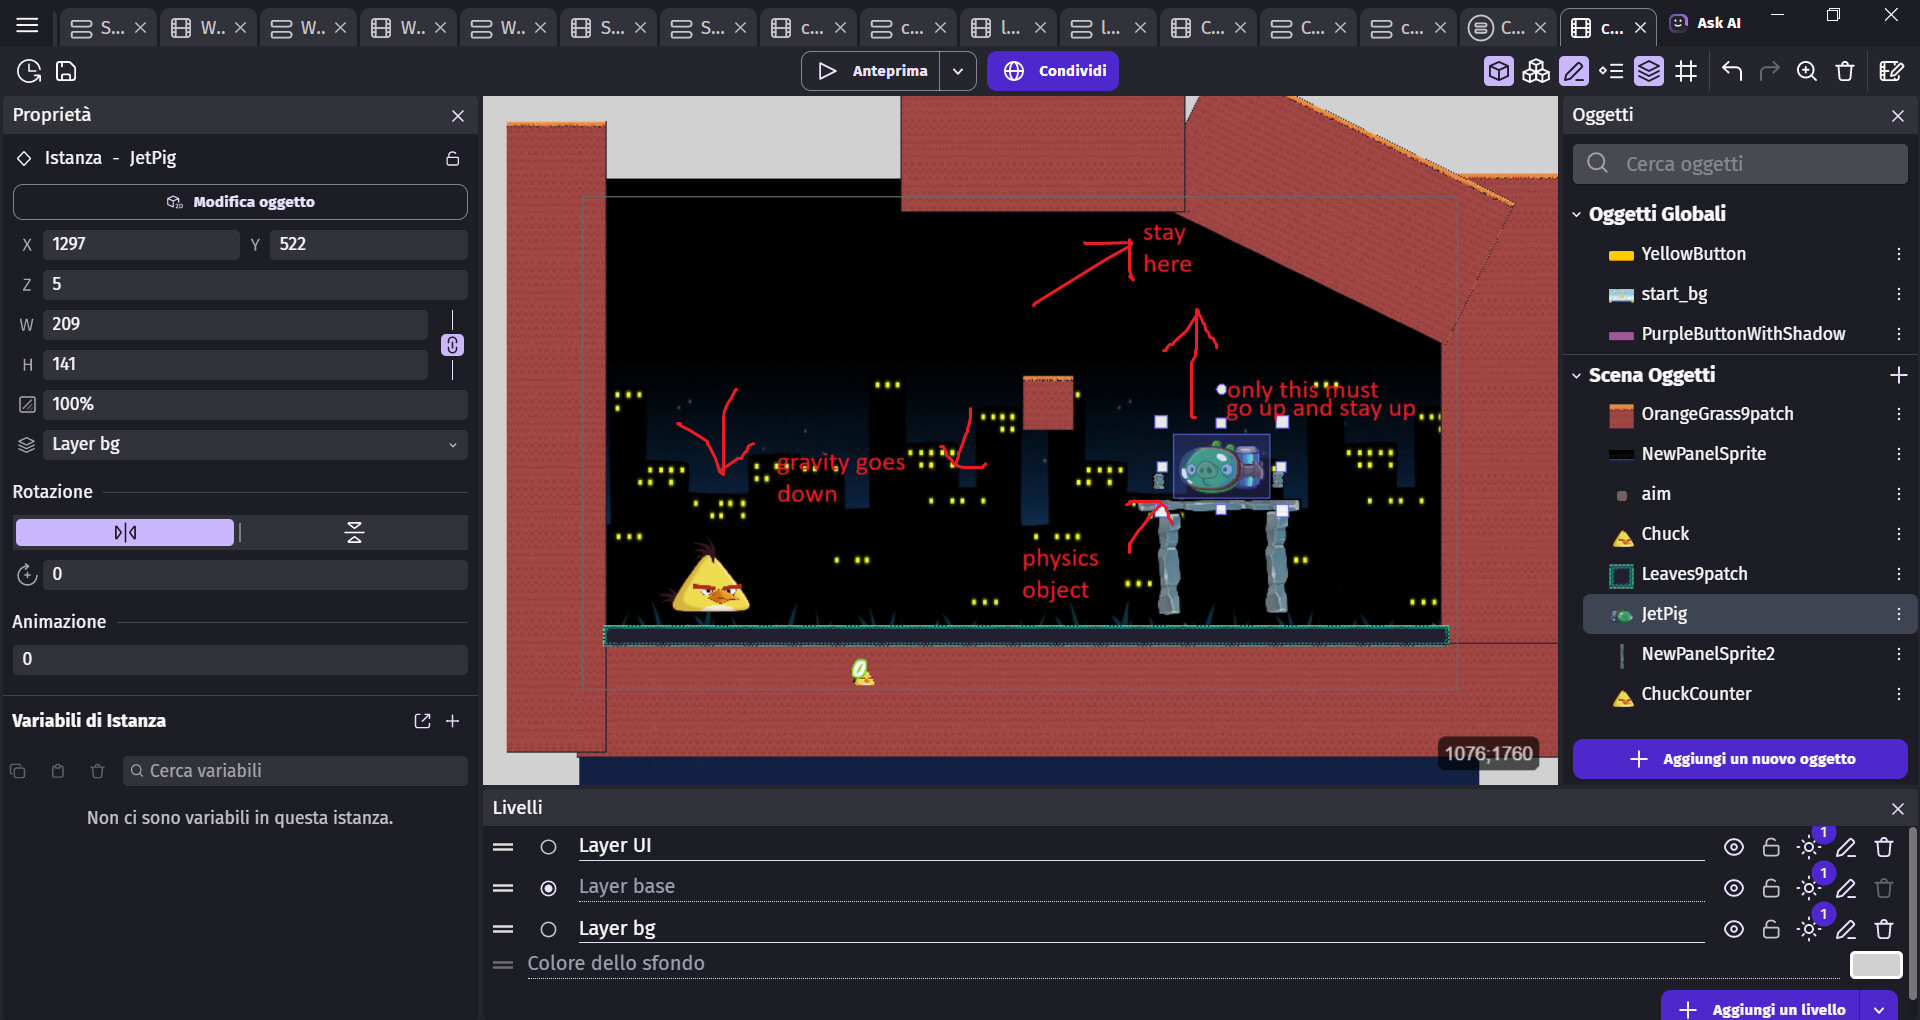Screen dimensions: 1920x1020
Task: Redo the last undone action
Action: (x=1769, y=71)
